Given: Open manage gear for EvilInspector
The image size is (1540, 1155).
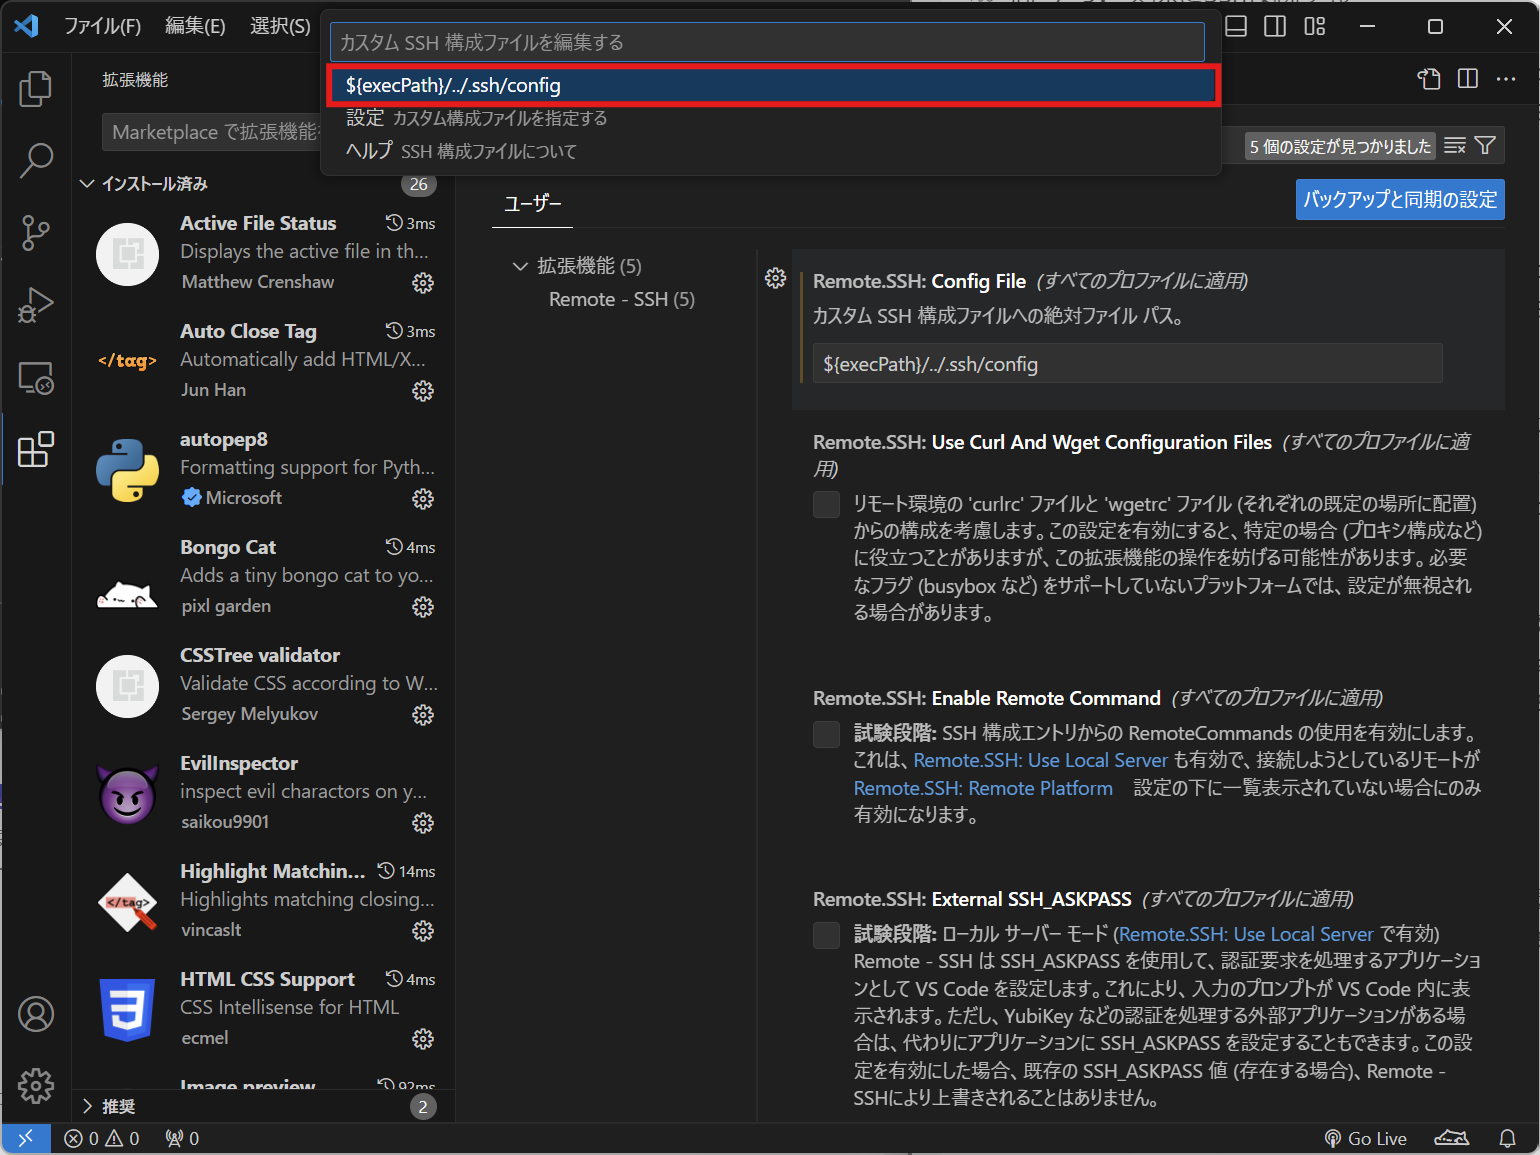Looking at the screenshot, I should pos(423,823).
